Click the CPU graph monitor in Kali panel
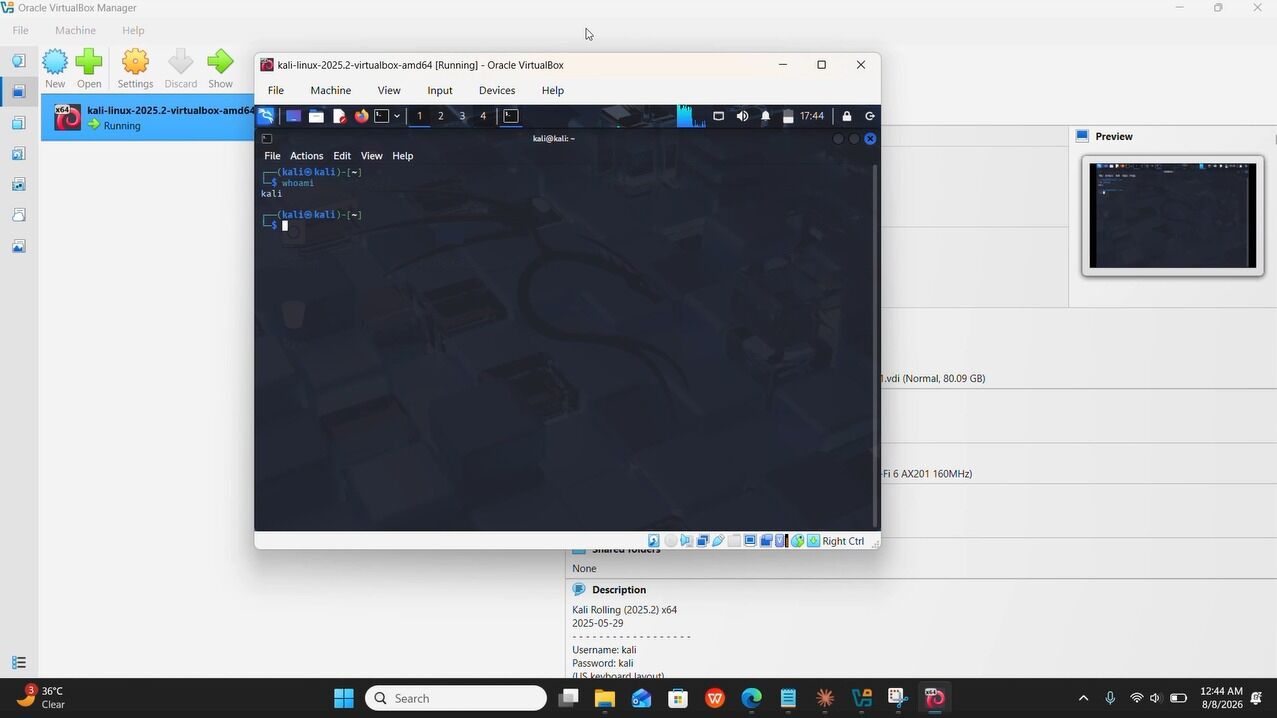The image size is (1277, 718). 691,116
